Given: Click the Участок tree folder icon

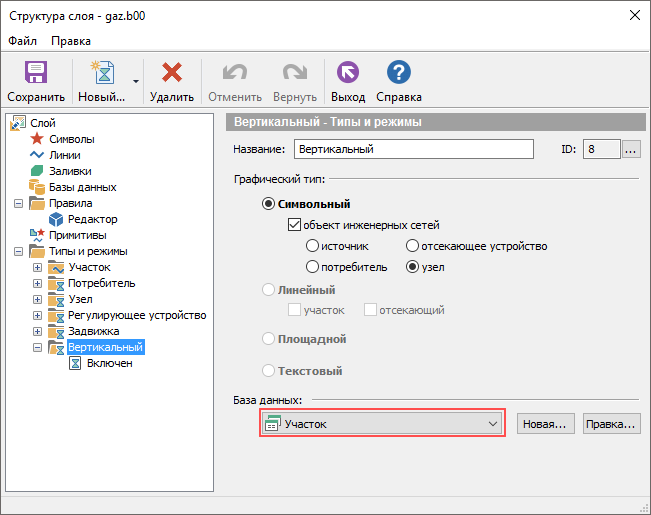Looking at the screenshot, I should pyautogui.click(x=56, y=267).
